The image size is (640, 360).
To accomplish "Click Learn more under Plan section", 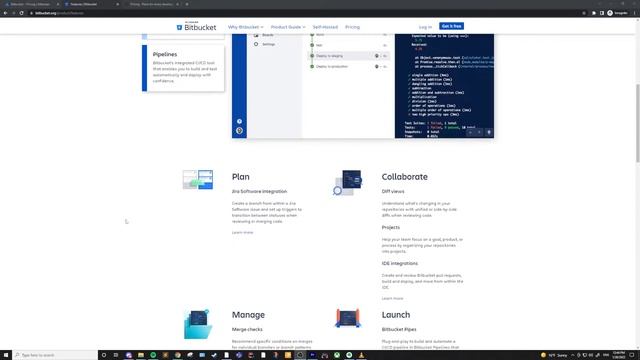I will click(242, 232).
